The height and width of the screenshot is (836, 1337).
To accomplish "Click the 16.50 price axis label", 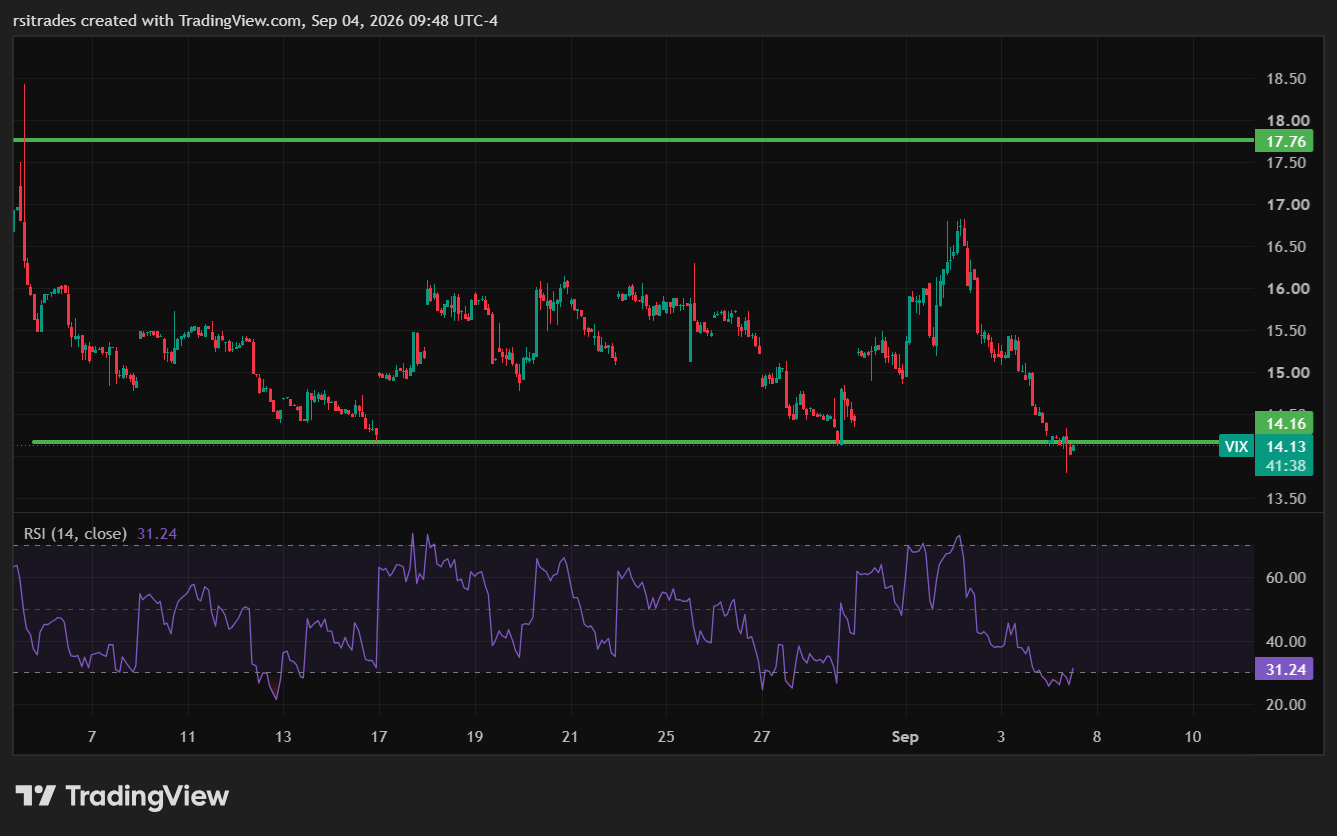I will (x=1287, y=247).
